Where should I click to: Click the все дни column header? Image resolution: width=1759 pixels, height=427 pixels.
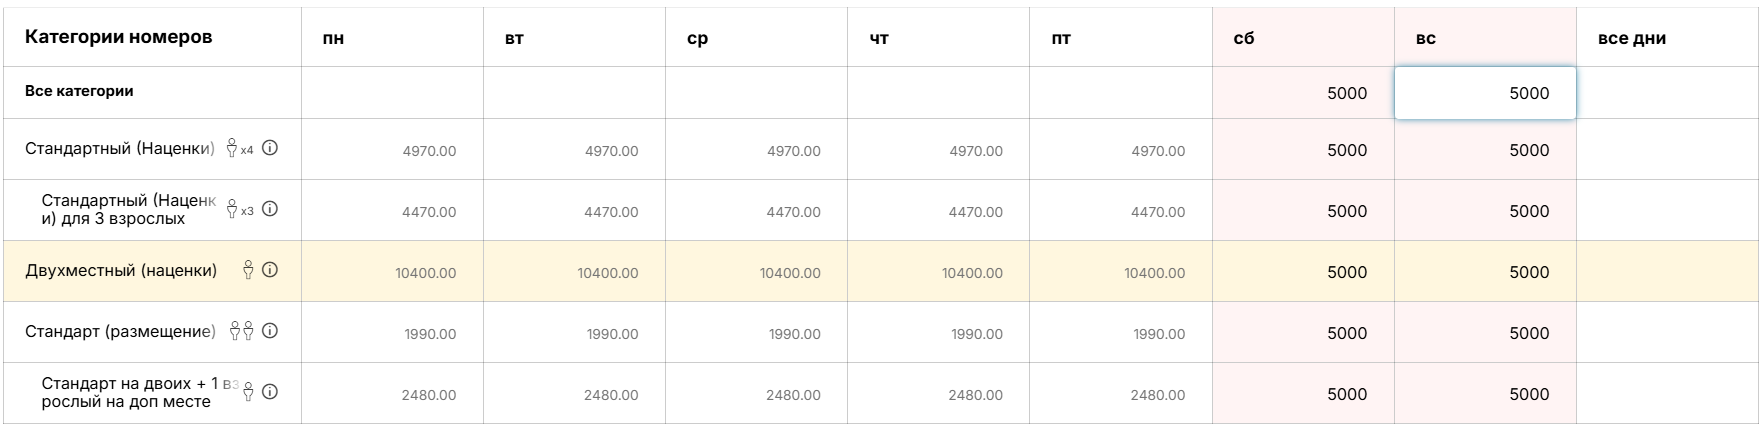1632,39
